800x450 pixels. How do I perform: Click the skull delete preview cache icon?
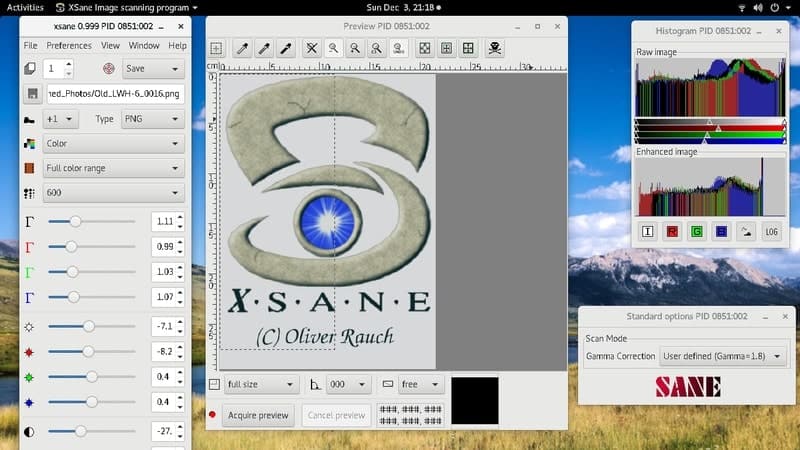click(494, 48)
